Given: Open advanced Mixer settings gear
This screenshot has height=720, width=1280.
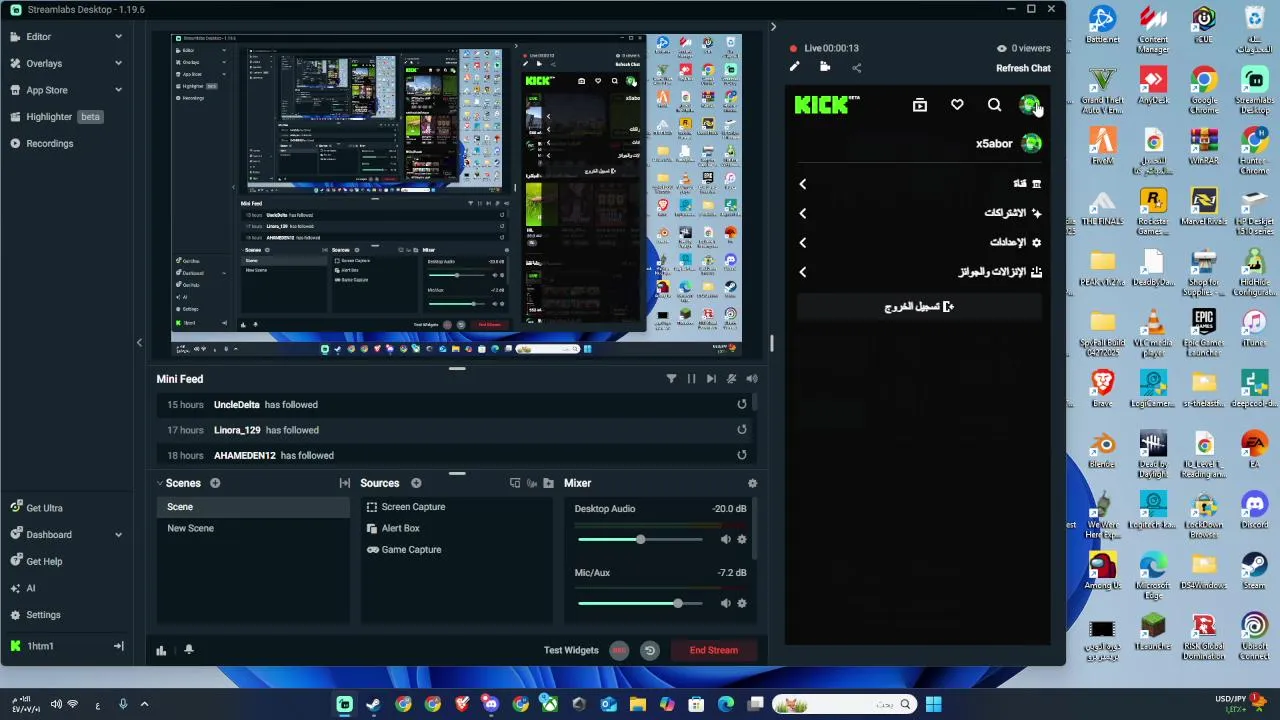Looking at the screenshot, I should tap(752, 483).
